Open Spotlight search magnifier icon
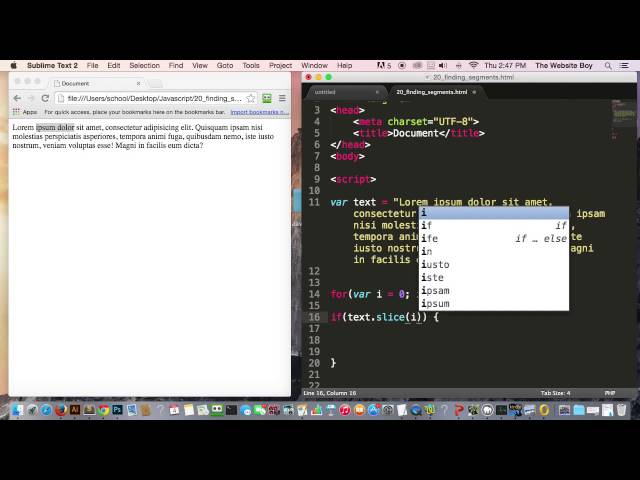Image resolution: width=640 pixels, height=480 pixels. click(608, 65)
